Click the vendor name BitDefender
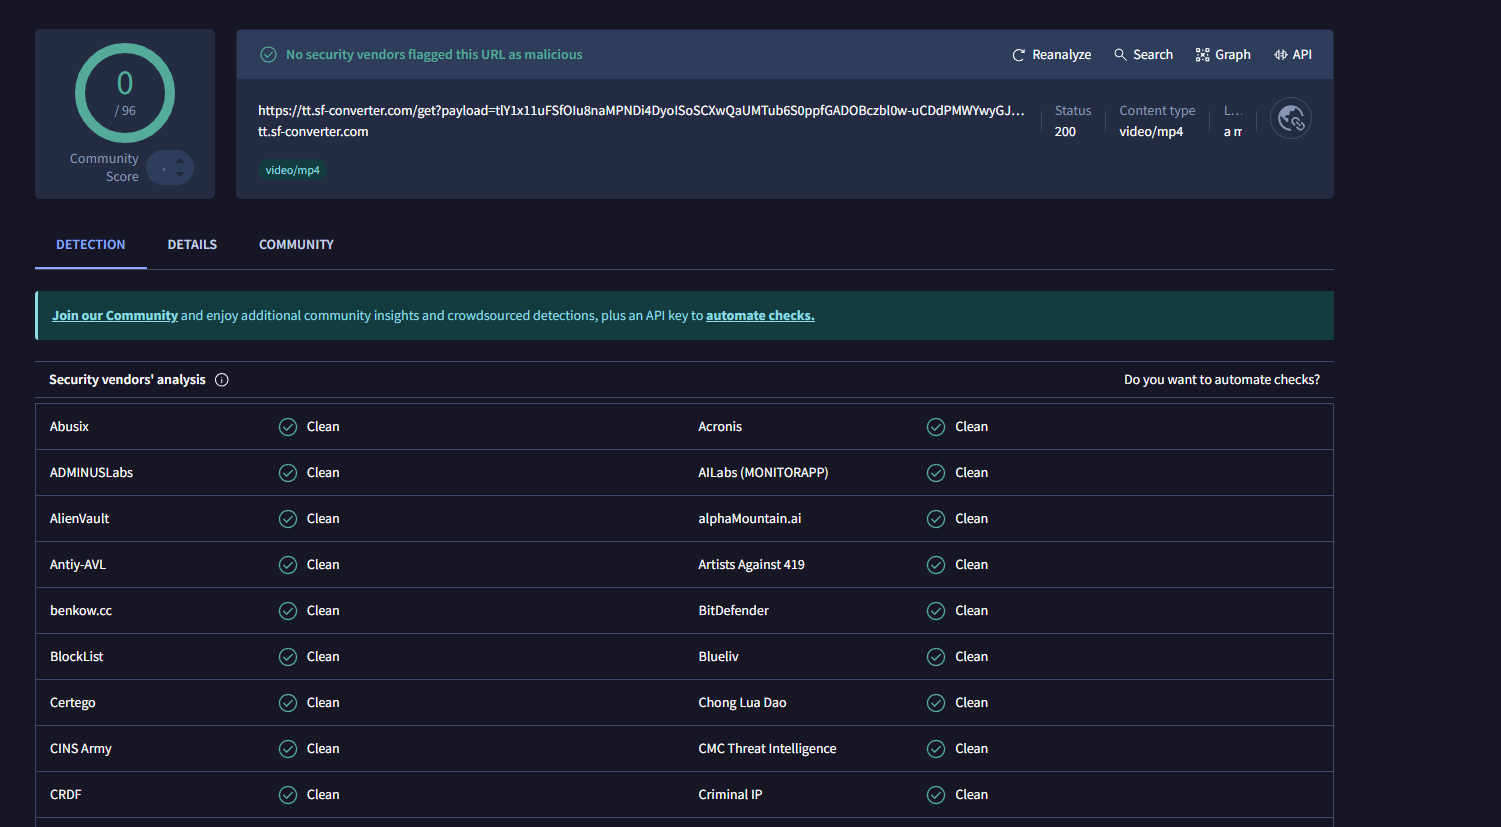 coord(733,611)
